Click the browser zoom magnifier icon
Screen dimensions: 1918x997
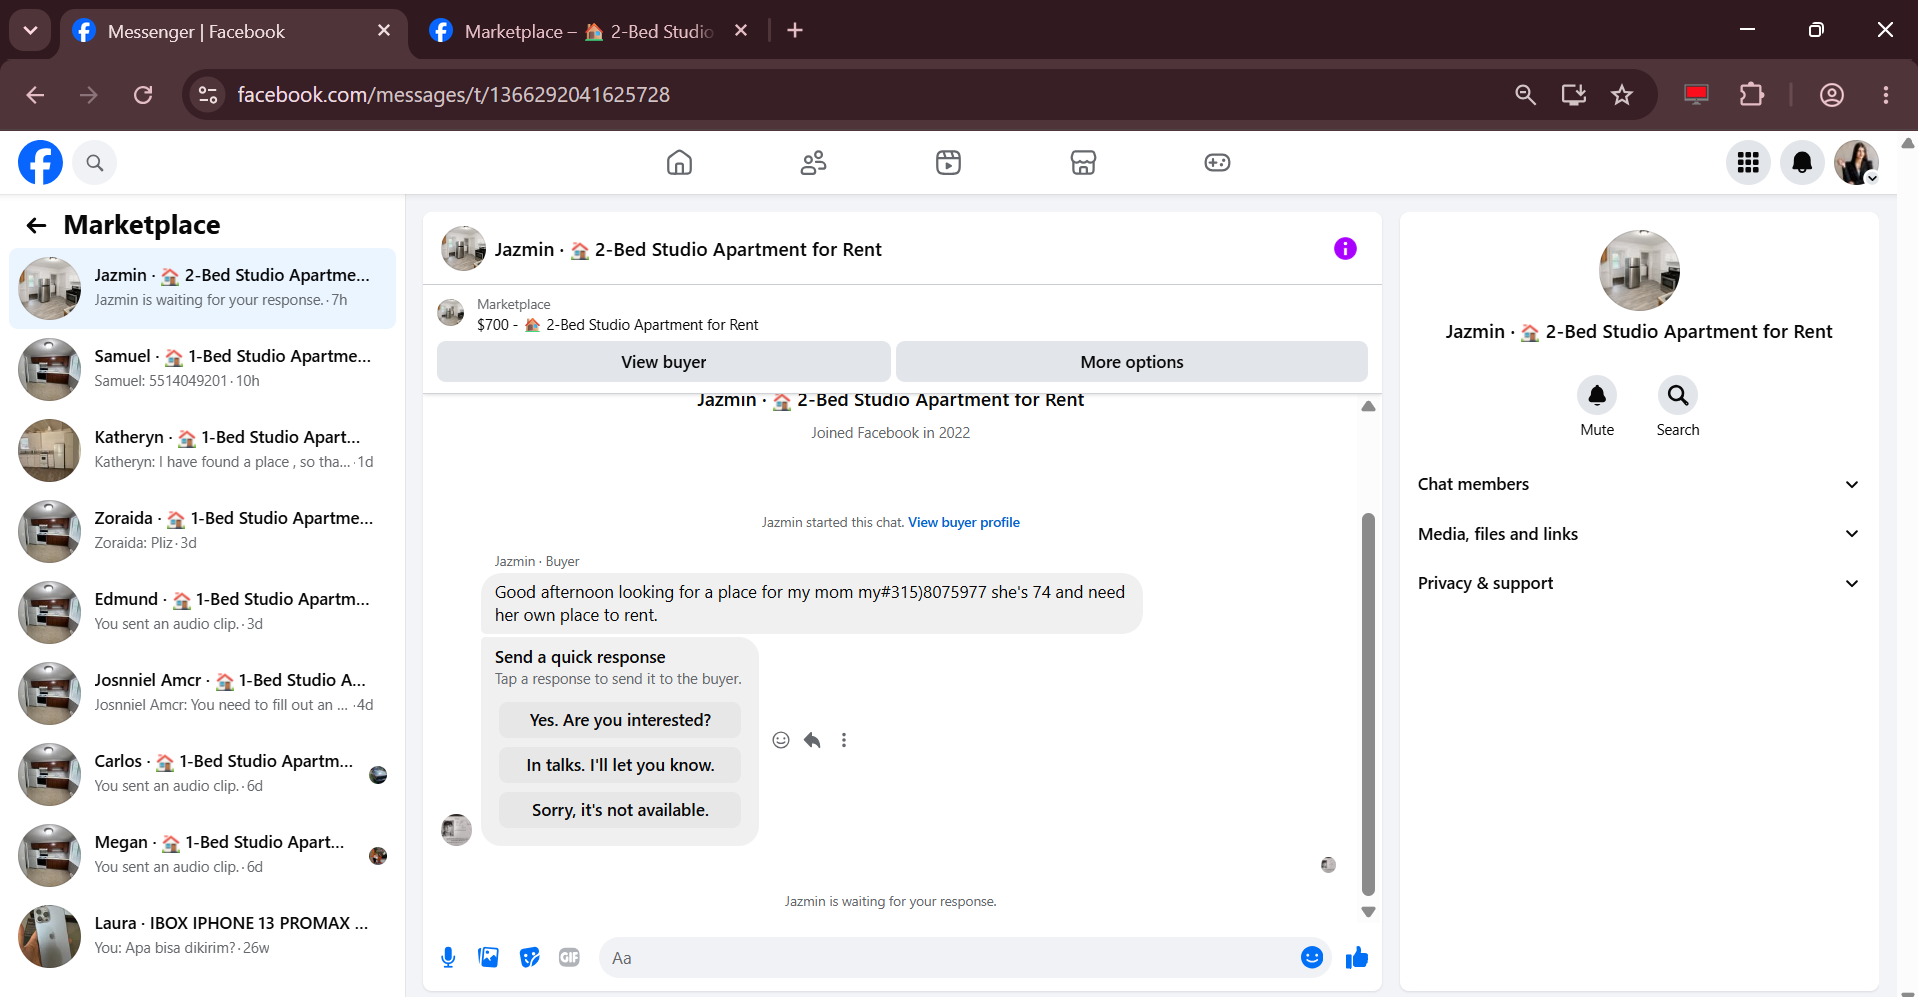click(x=1525, y=95)
